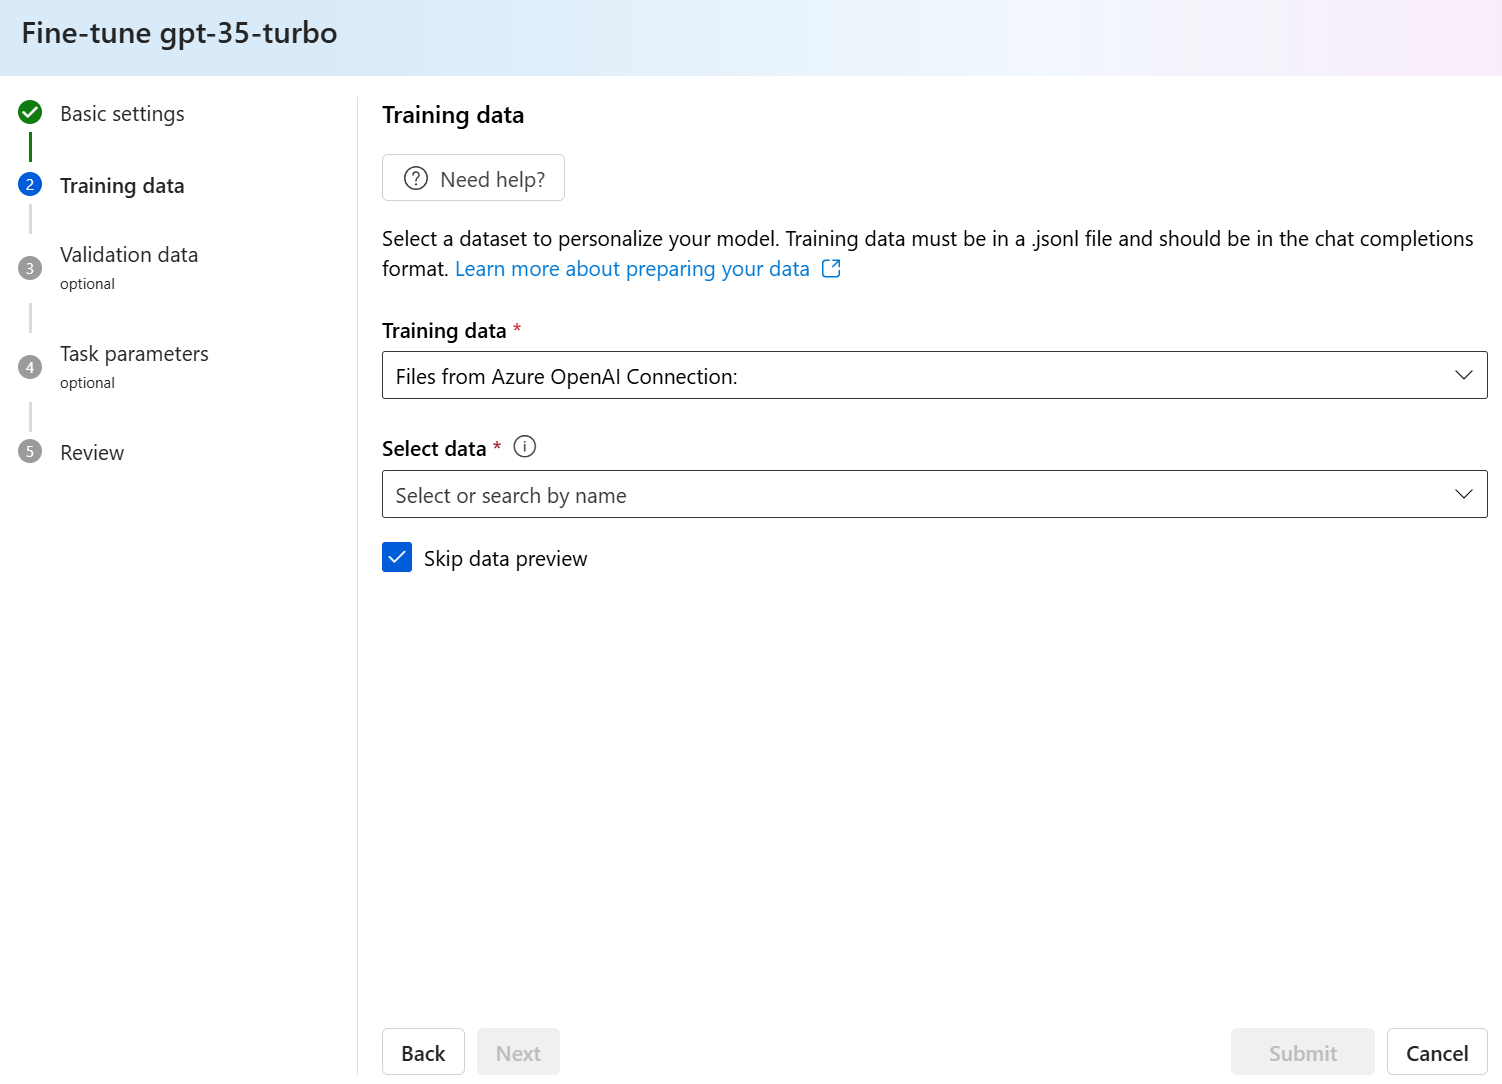Image resolution: width=1502 pixels, height=1084 pixels.
Task: Click the Cancel button
Action: [1437, 1052]
